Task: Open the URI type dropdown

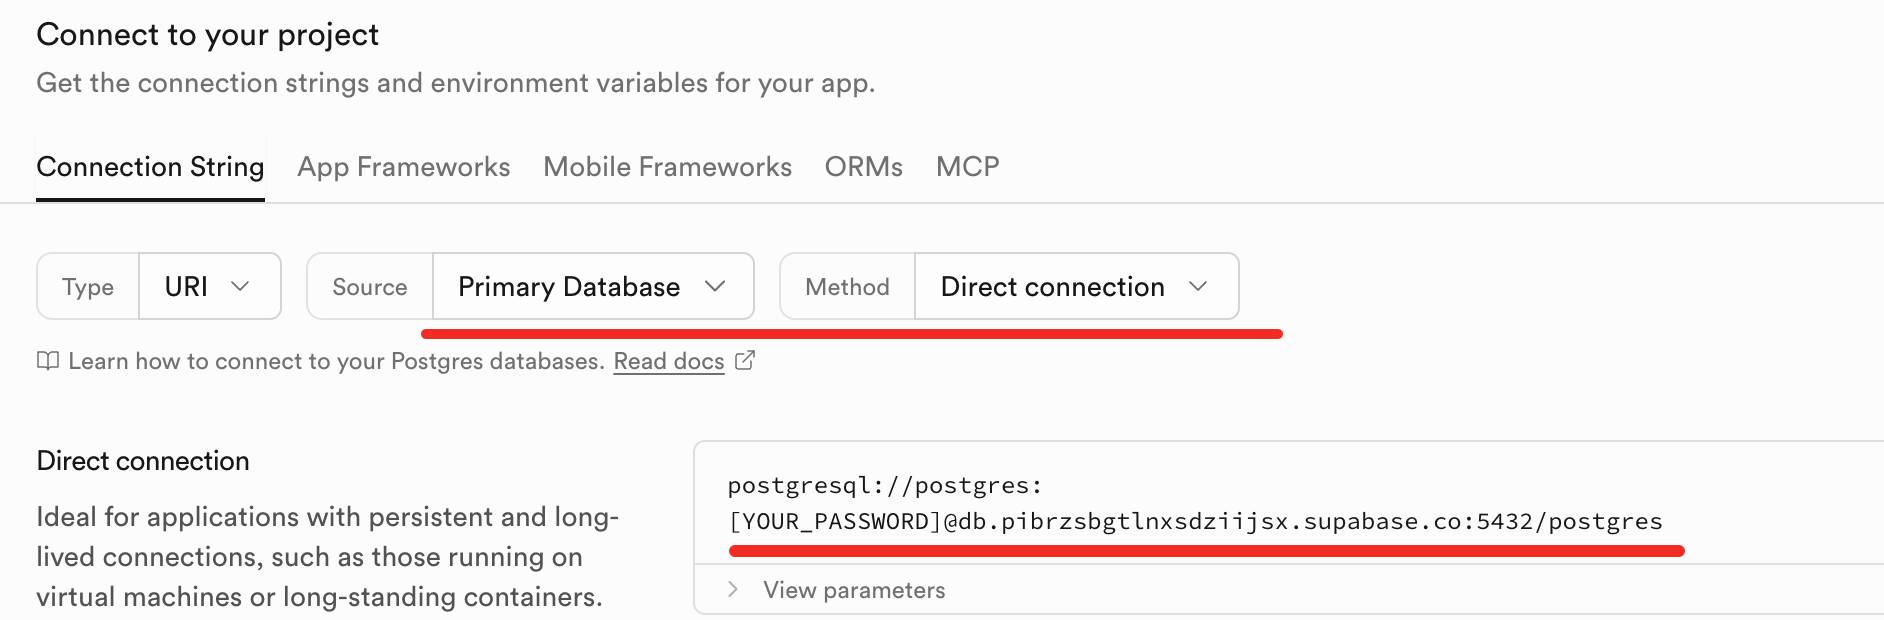Action: tap(209, 286)
